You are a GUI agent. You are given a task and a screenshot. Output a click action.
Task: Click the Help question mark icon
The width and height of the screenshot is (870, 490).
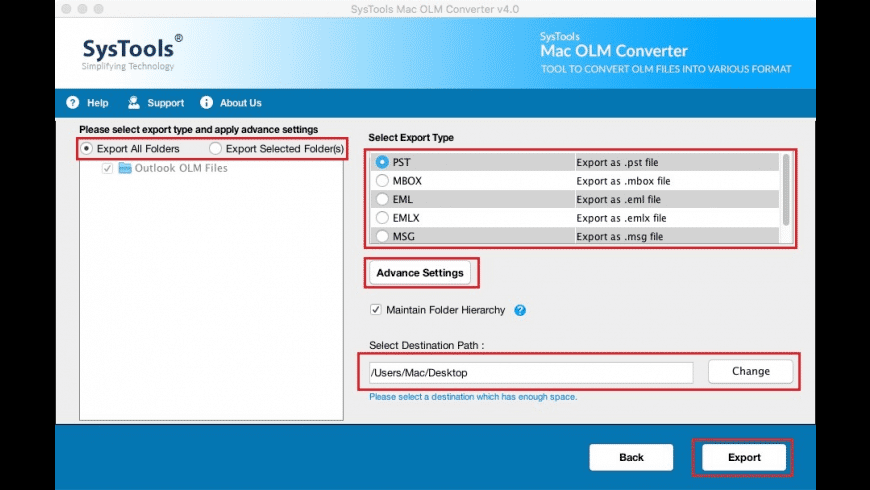coord(73,103)
